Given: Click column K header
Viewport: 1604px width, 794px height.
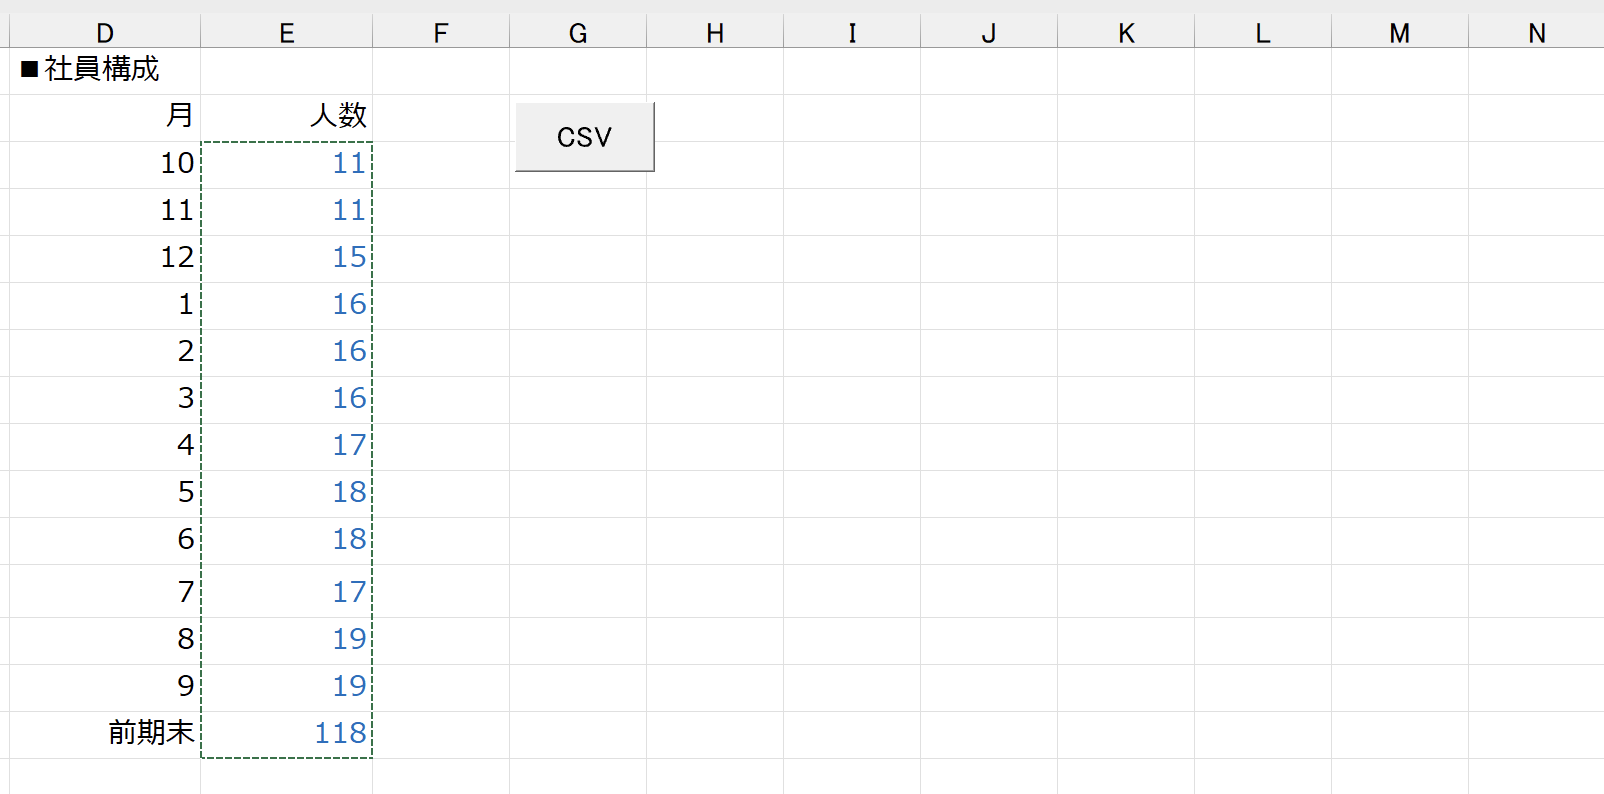Looking at the screenshot, I should click(1125, 33).
